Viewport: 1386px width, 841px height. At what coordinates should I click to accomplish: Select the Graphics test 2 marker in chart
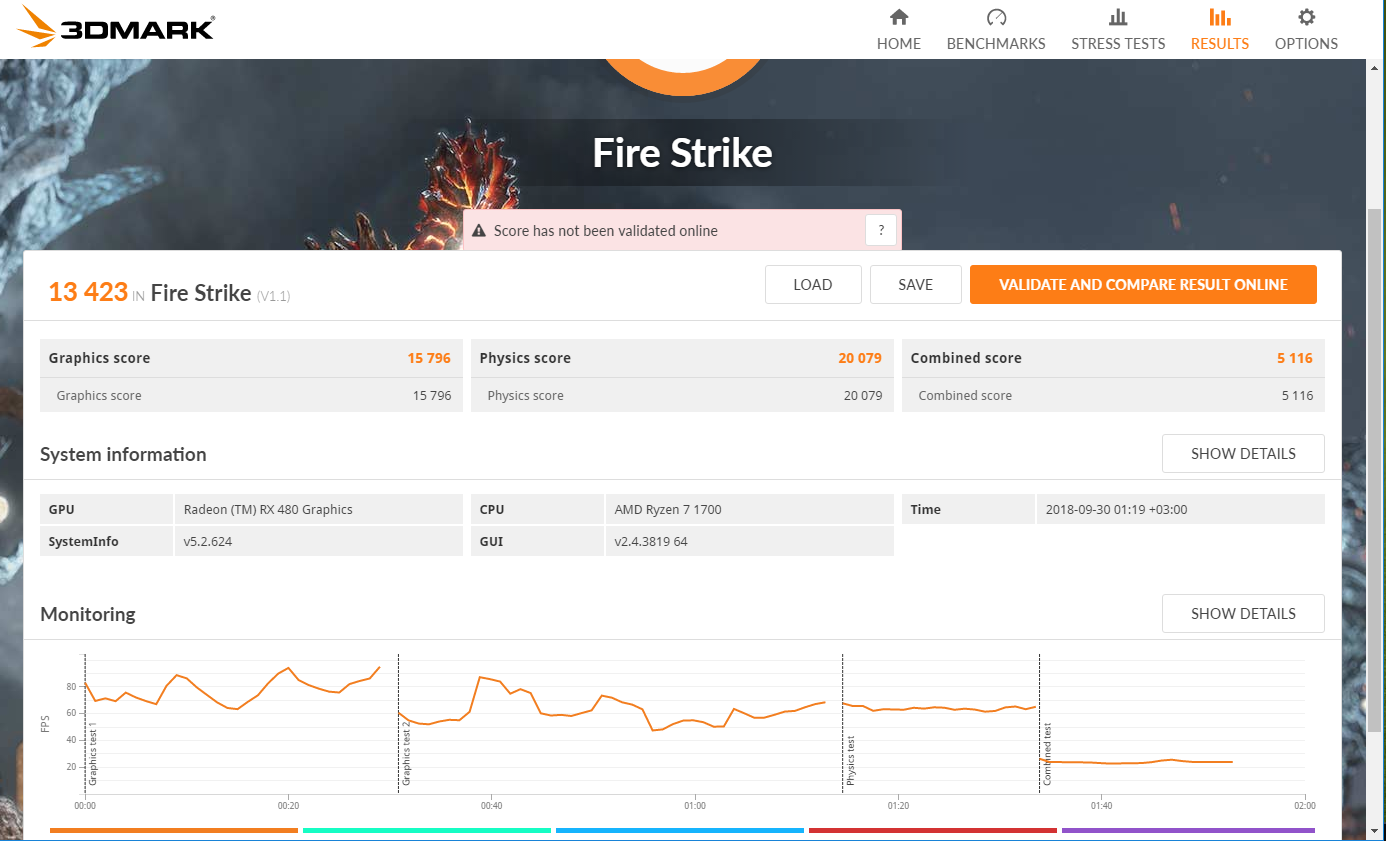[406, 752]
